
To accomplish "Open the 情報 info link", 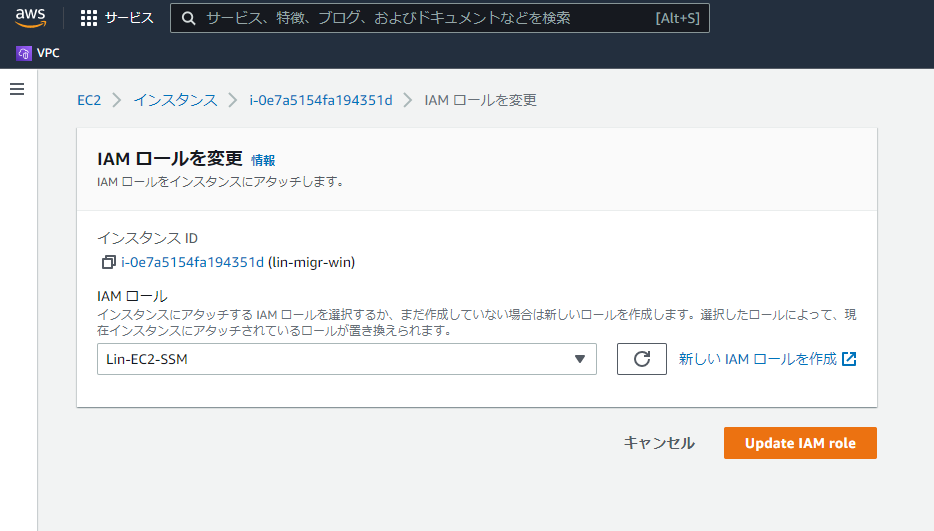I will click(263, 160).
